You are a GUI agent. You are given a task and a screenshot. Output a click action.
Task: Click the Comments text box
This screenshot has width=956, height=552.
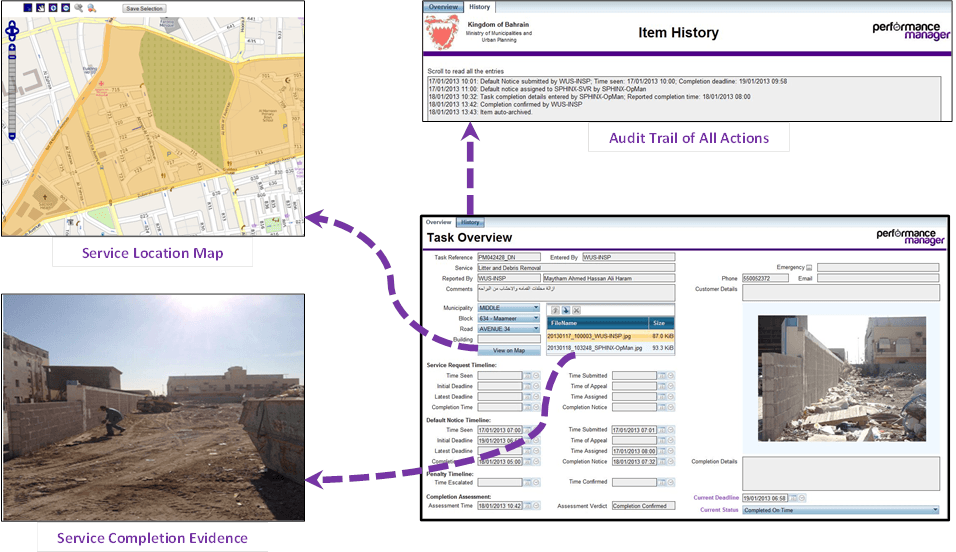tap(576, 293)
